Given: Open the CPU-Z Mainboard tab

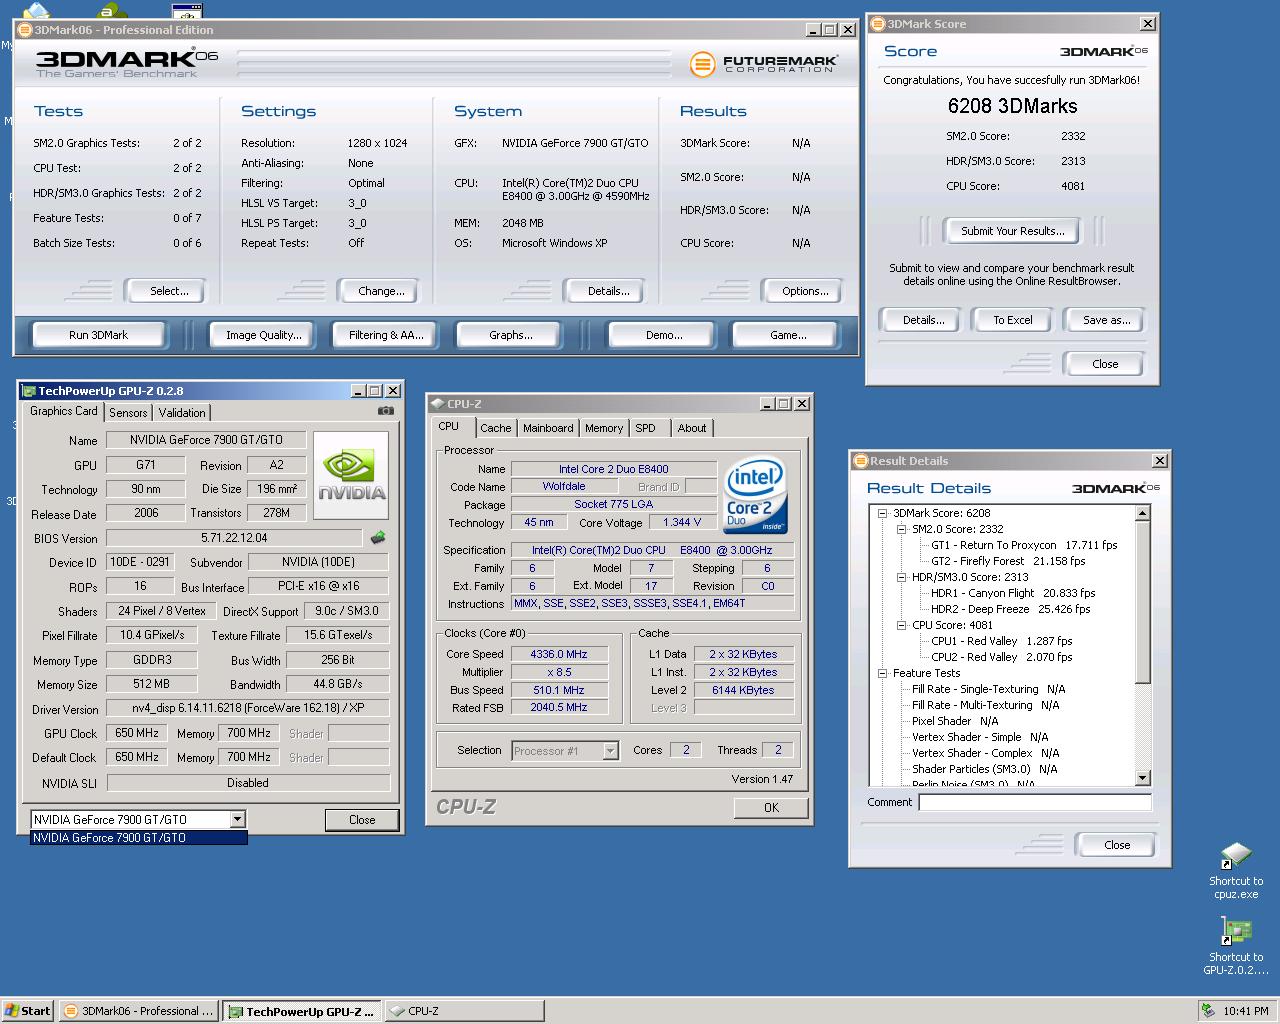Looking at the screenshot, I should pos(548,428).
